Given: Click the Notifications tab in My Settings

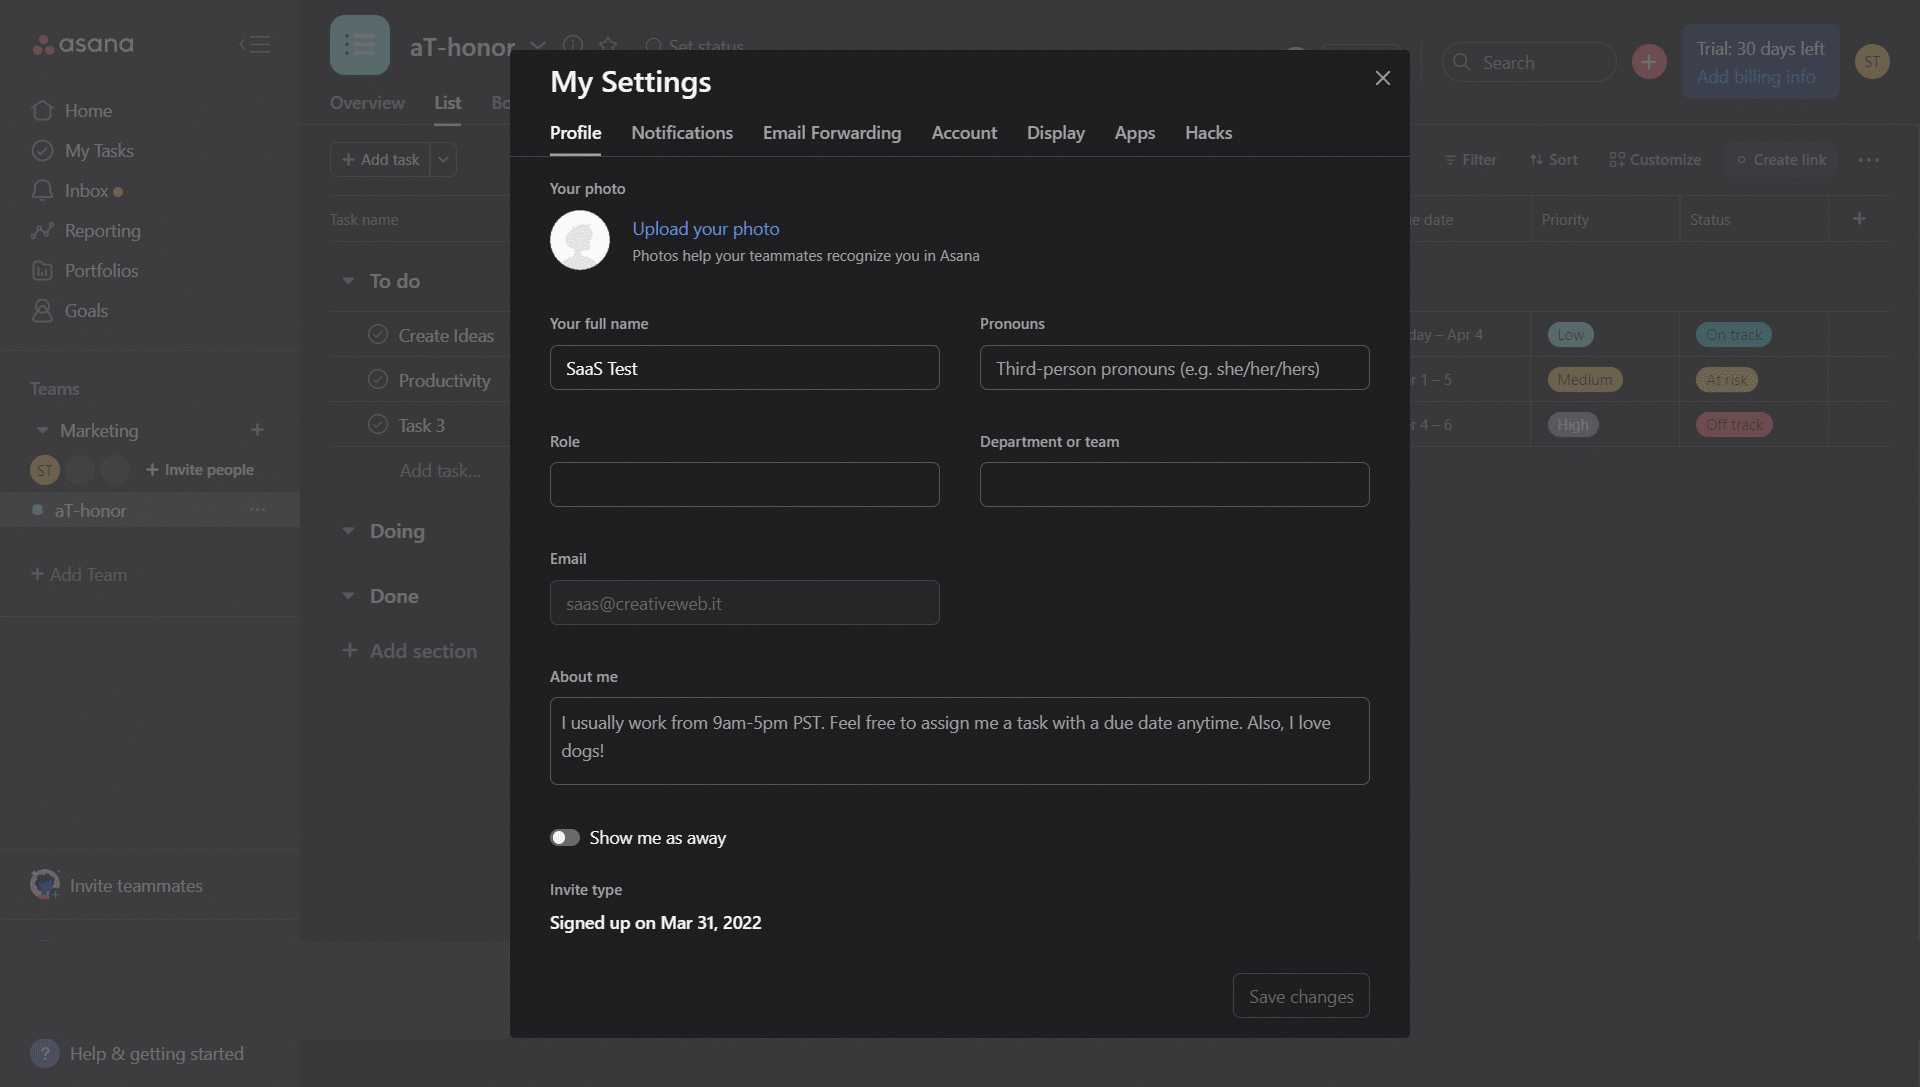Looking at the screenshot, I should tap(682, 133).
